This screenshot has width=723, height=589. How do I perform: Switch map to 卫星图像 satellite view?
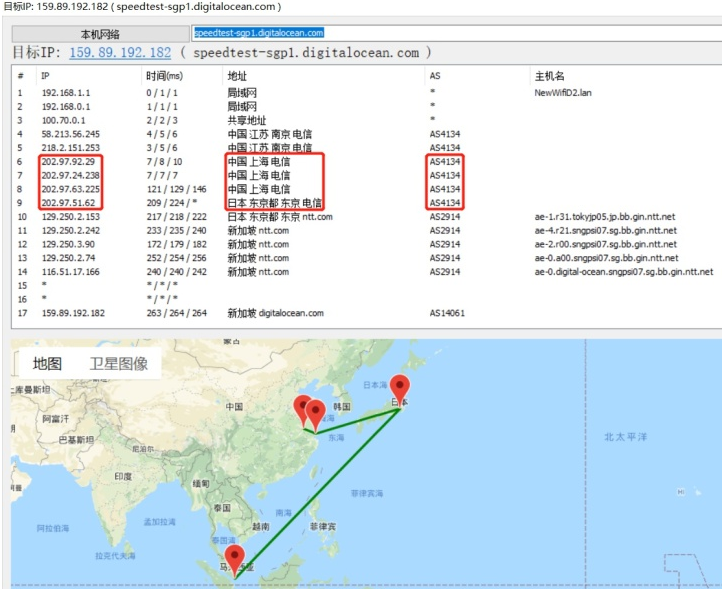(118, 364)
